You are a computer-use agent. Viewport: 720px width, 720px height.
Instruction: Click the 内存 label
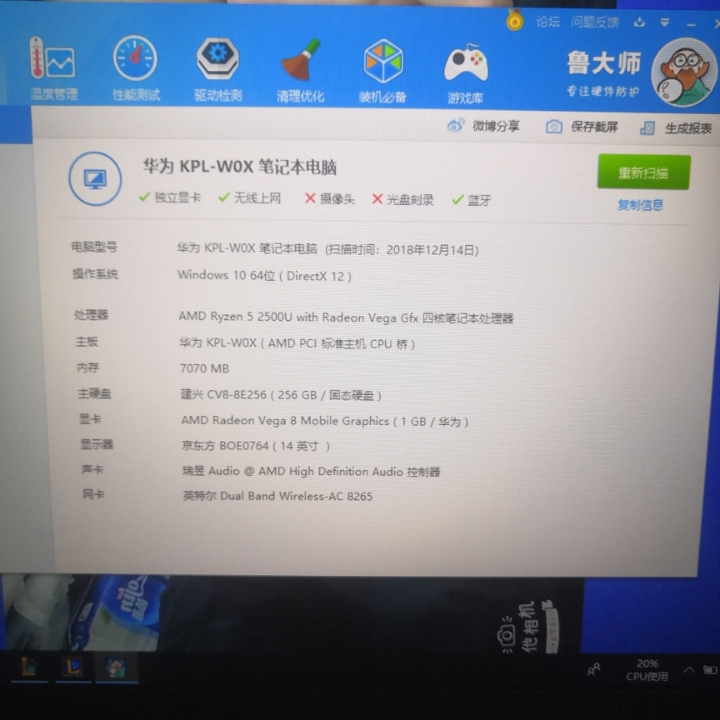[88, 367]
